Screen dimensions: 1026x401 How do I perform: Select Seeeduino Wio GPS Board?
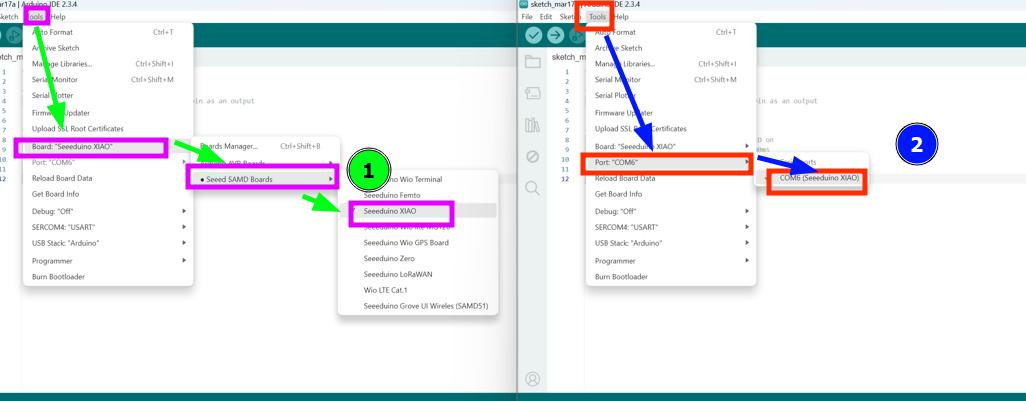click(x=418, y=243)
